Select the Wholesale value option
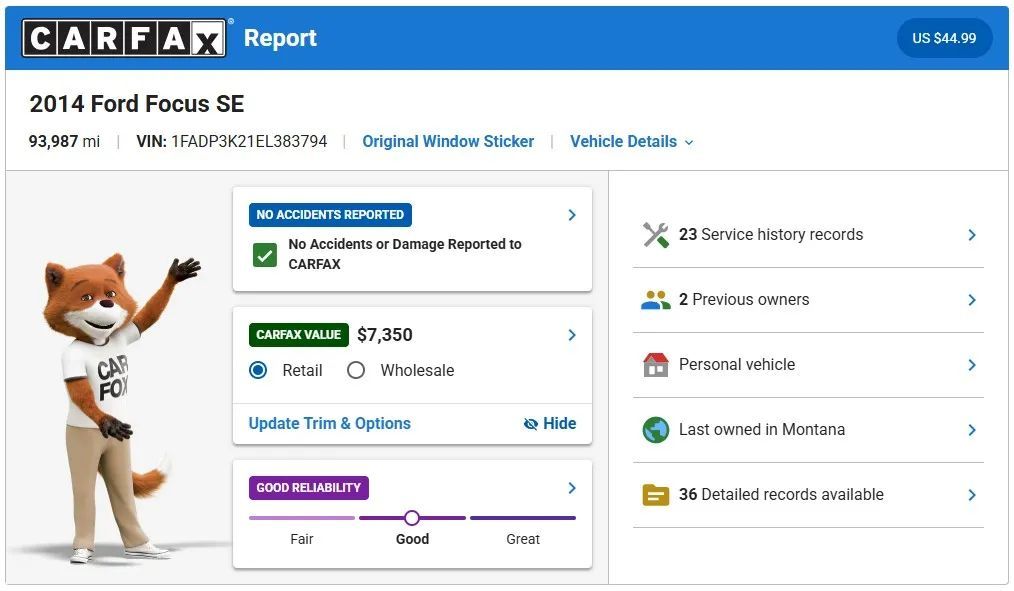The height and width of the screenshot is (591, 1014). (356, 370)
